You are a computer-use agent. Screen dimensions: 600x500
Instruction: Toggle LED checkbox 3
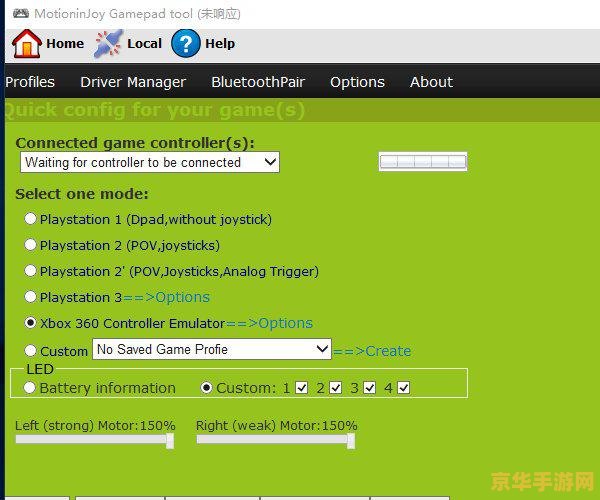pyautogui.click(x=370, y=388)
